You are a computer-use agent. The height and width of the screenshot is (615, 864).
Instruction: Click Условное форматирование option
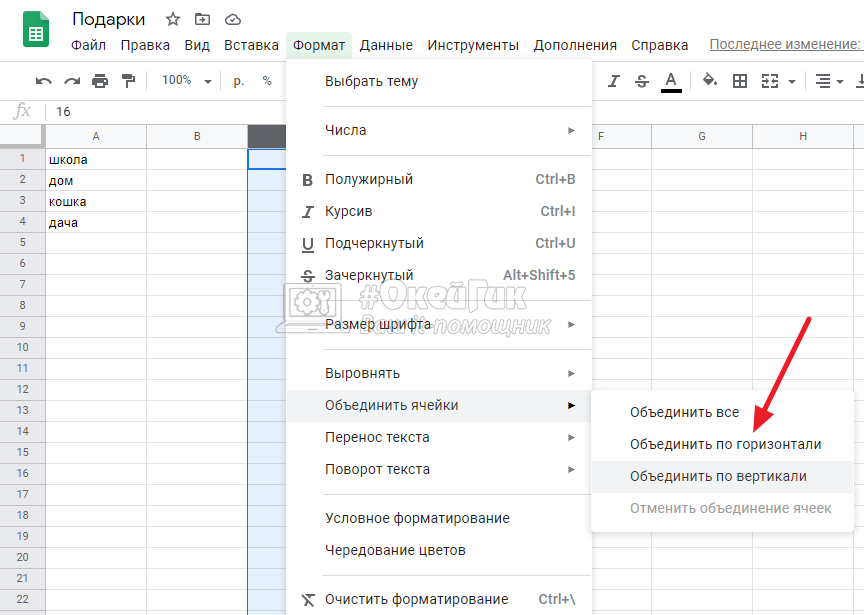417,518
